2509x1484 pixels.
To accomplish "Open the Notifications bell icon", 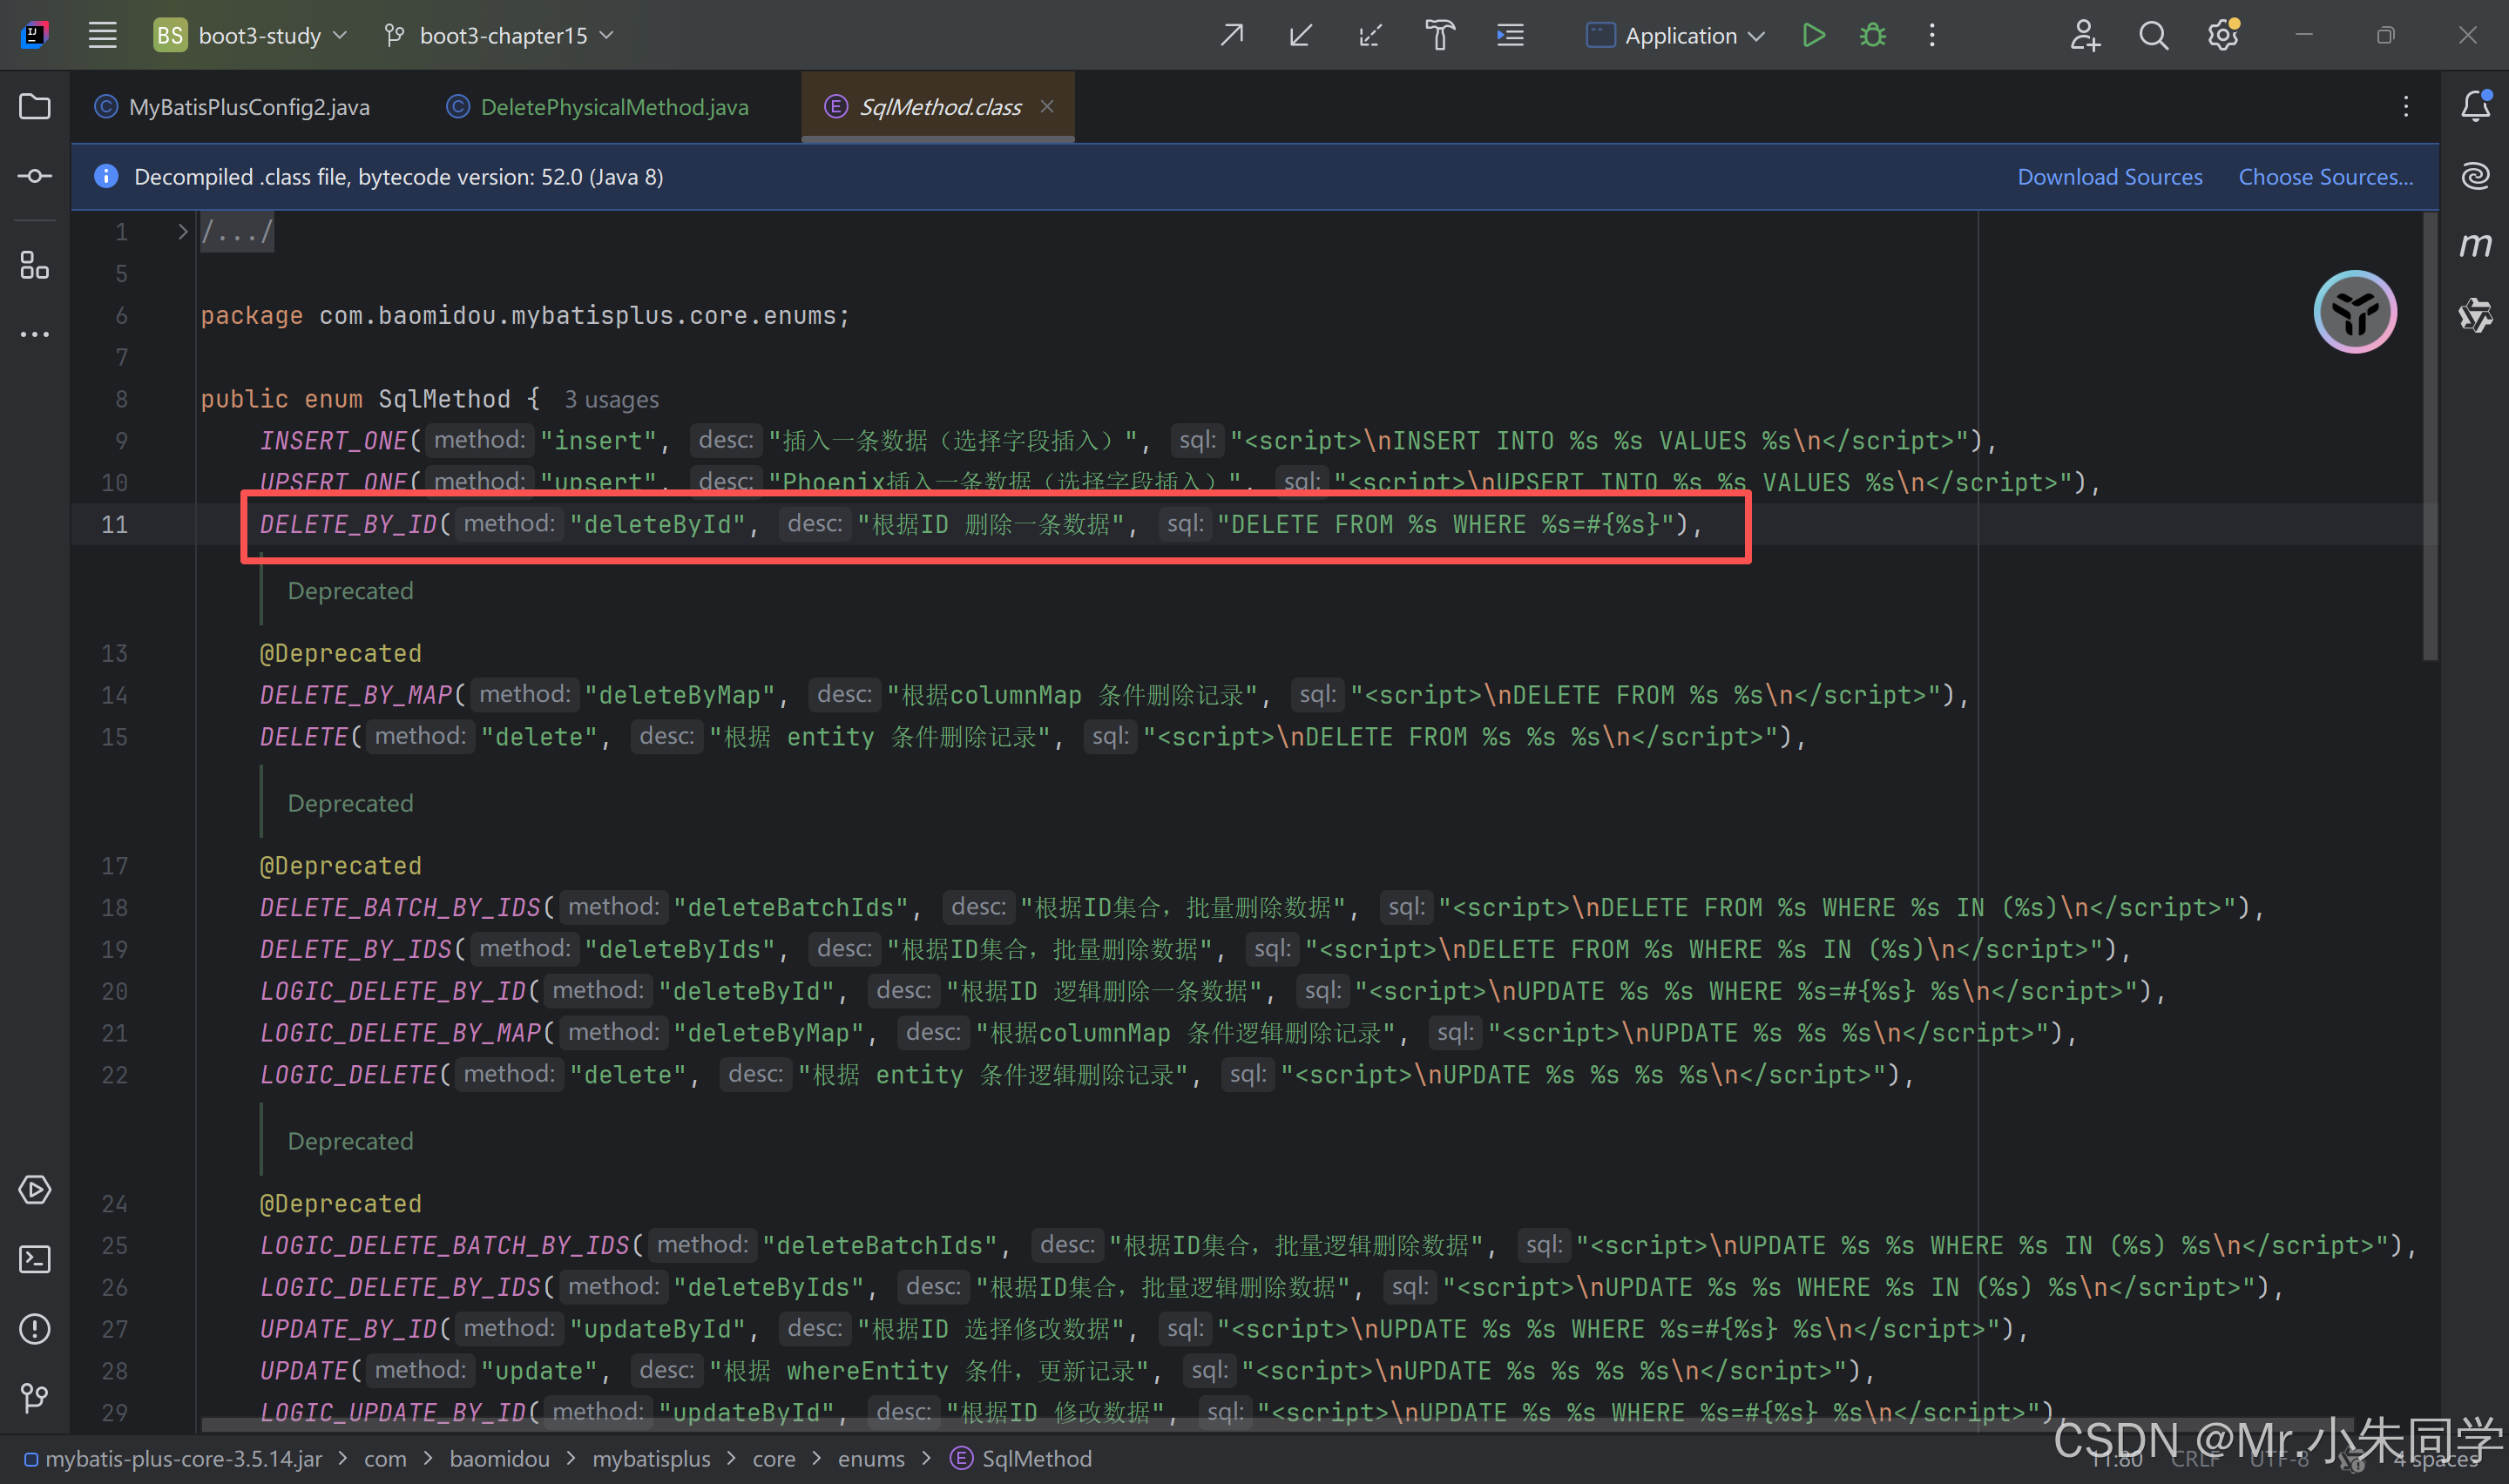I will coord(2475,106).
